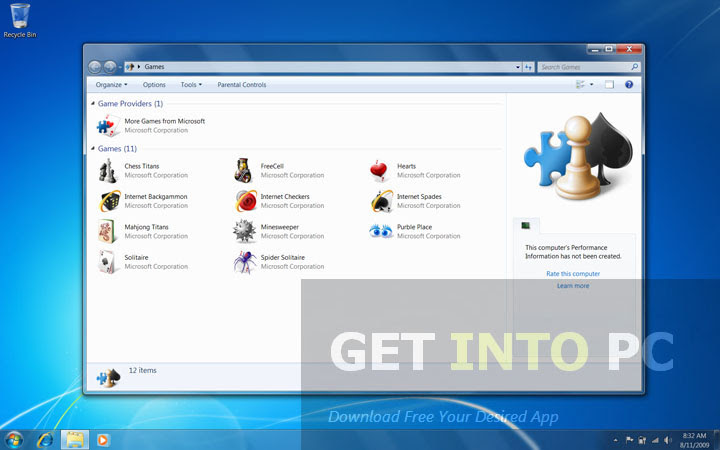Click the network signal tray icon
This screenshot has height=450, width=720.
(x=654, y=440)
